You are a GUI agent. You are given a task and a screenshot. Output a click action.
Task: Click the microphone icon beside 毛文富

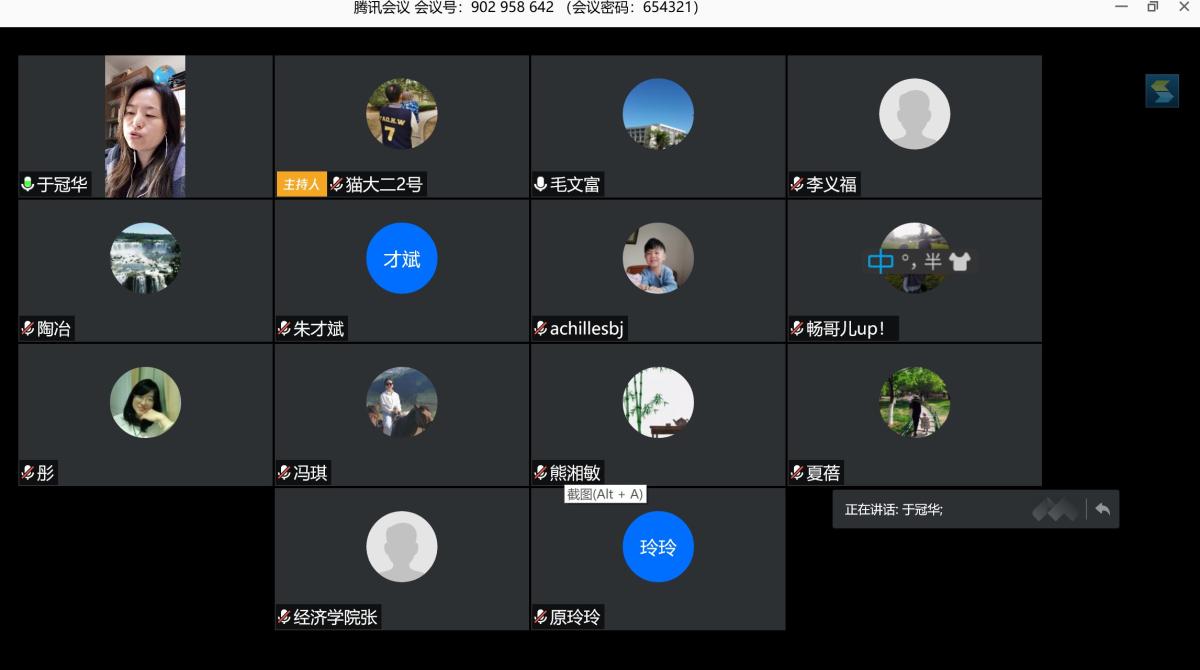[x=540, y=185]
